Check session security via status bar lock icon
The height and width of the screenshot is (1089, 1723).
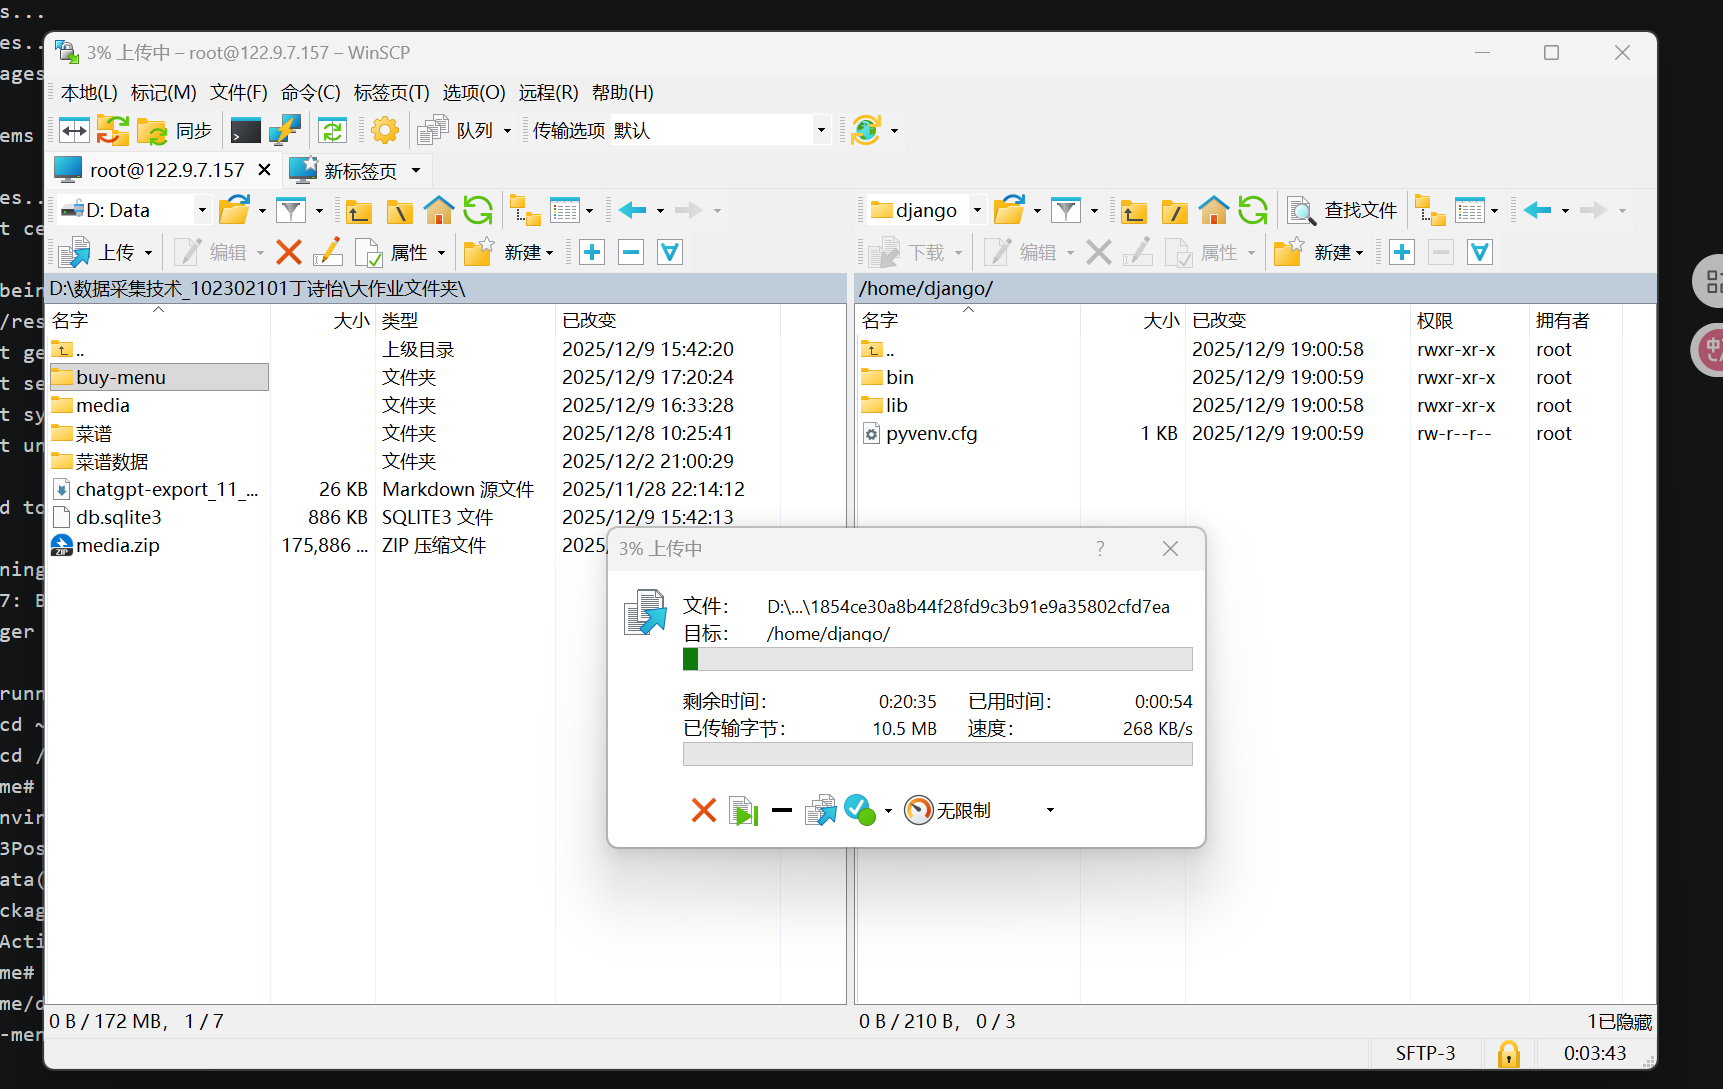1508,1053
